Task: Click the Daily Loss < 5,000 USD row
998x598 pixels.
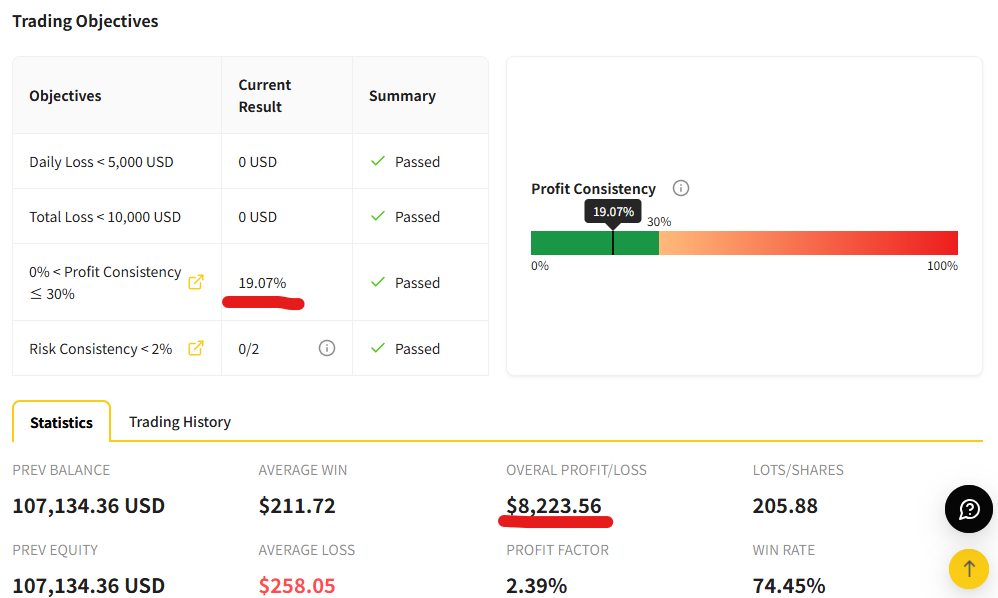Action: pos(251,162)
